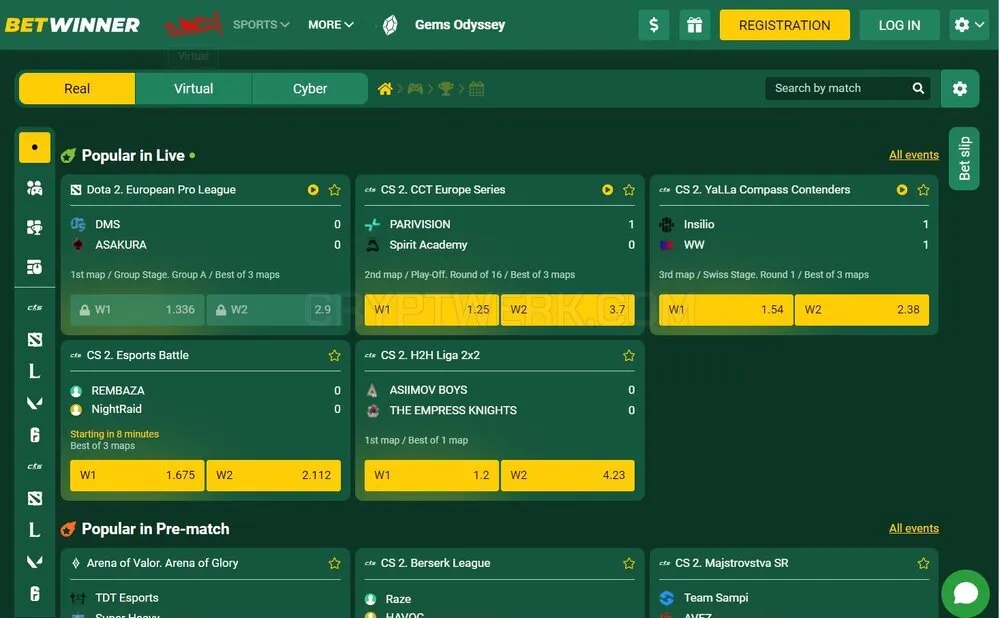Open the PARIVISION team row
The image size is (1000, 618).
click(x=499, y=224)
